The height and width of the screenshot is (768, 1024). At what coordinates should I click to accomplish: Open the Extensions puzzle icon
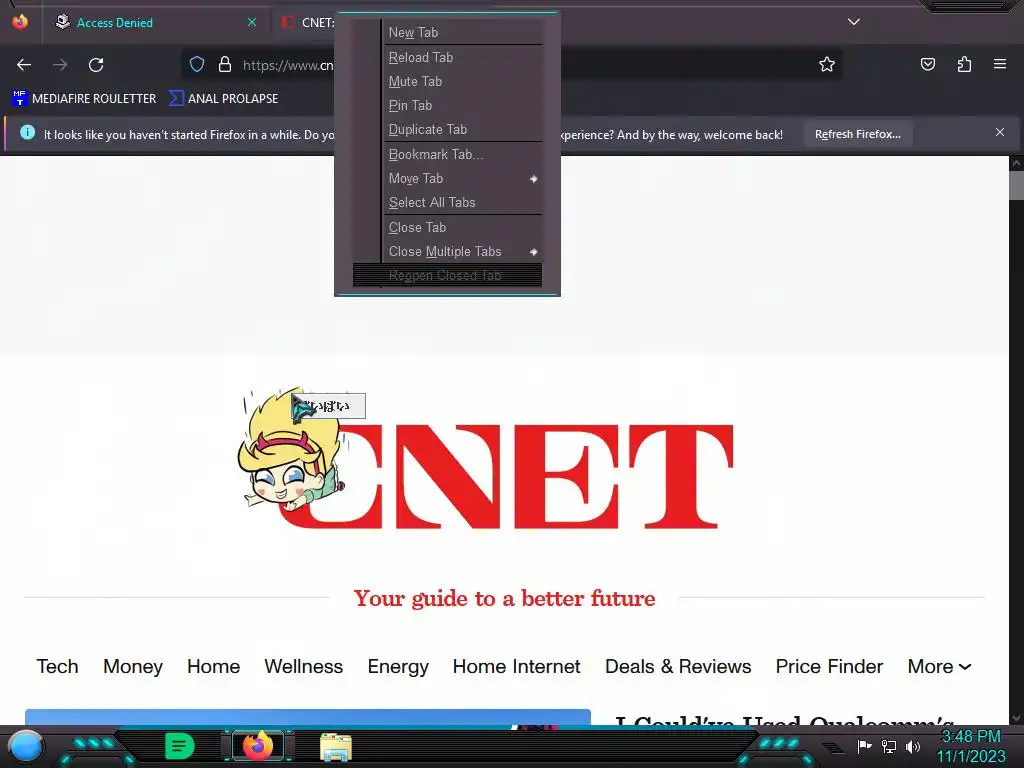tap(964, 64)
